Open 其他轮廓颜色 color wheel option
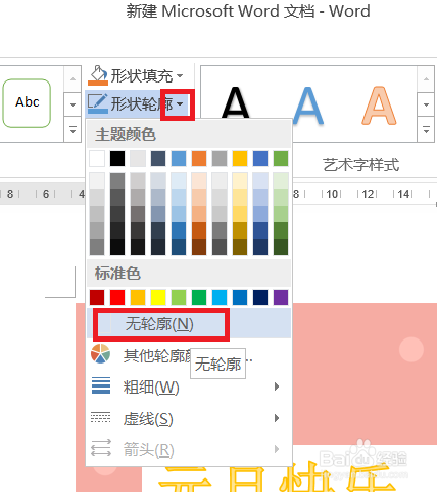 pos(189,355)
